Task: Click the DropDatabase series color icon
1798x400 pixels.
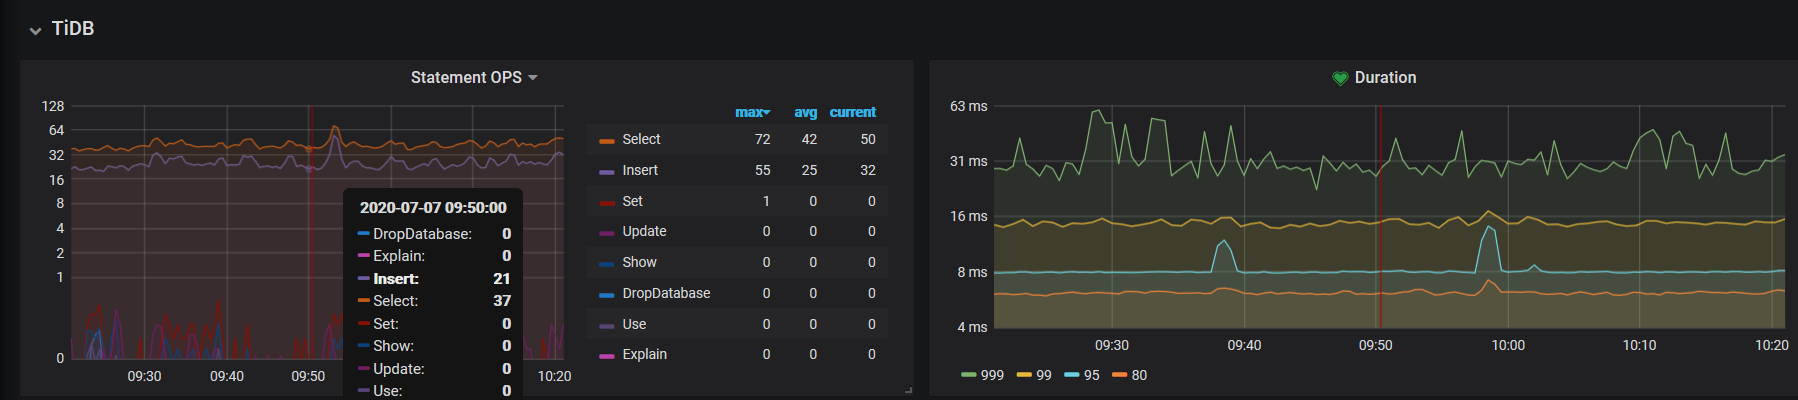Action: [x=606, y=295]
